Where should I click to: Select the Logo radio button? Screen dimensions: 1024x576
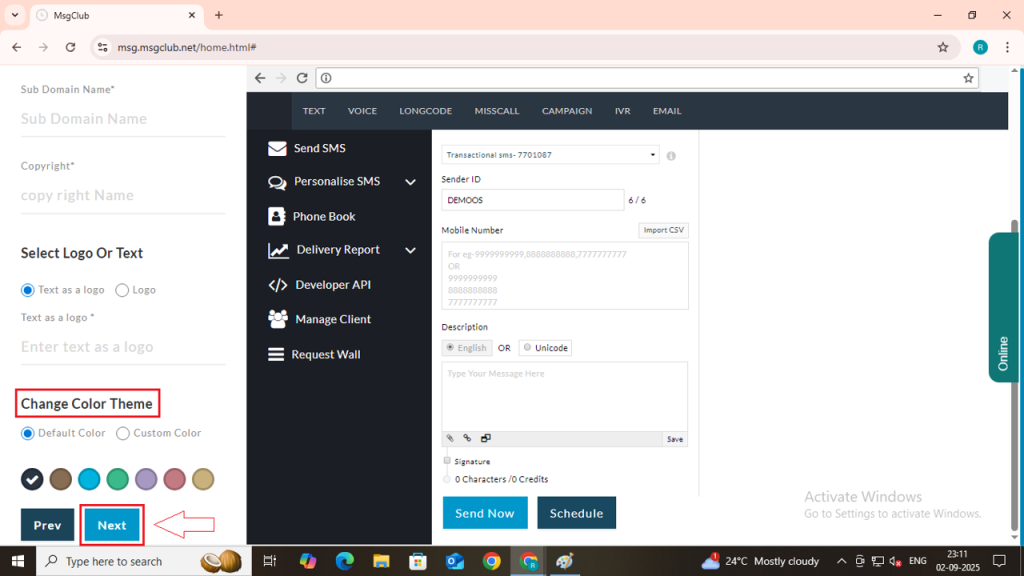(x=122, y=290)
